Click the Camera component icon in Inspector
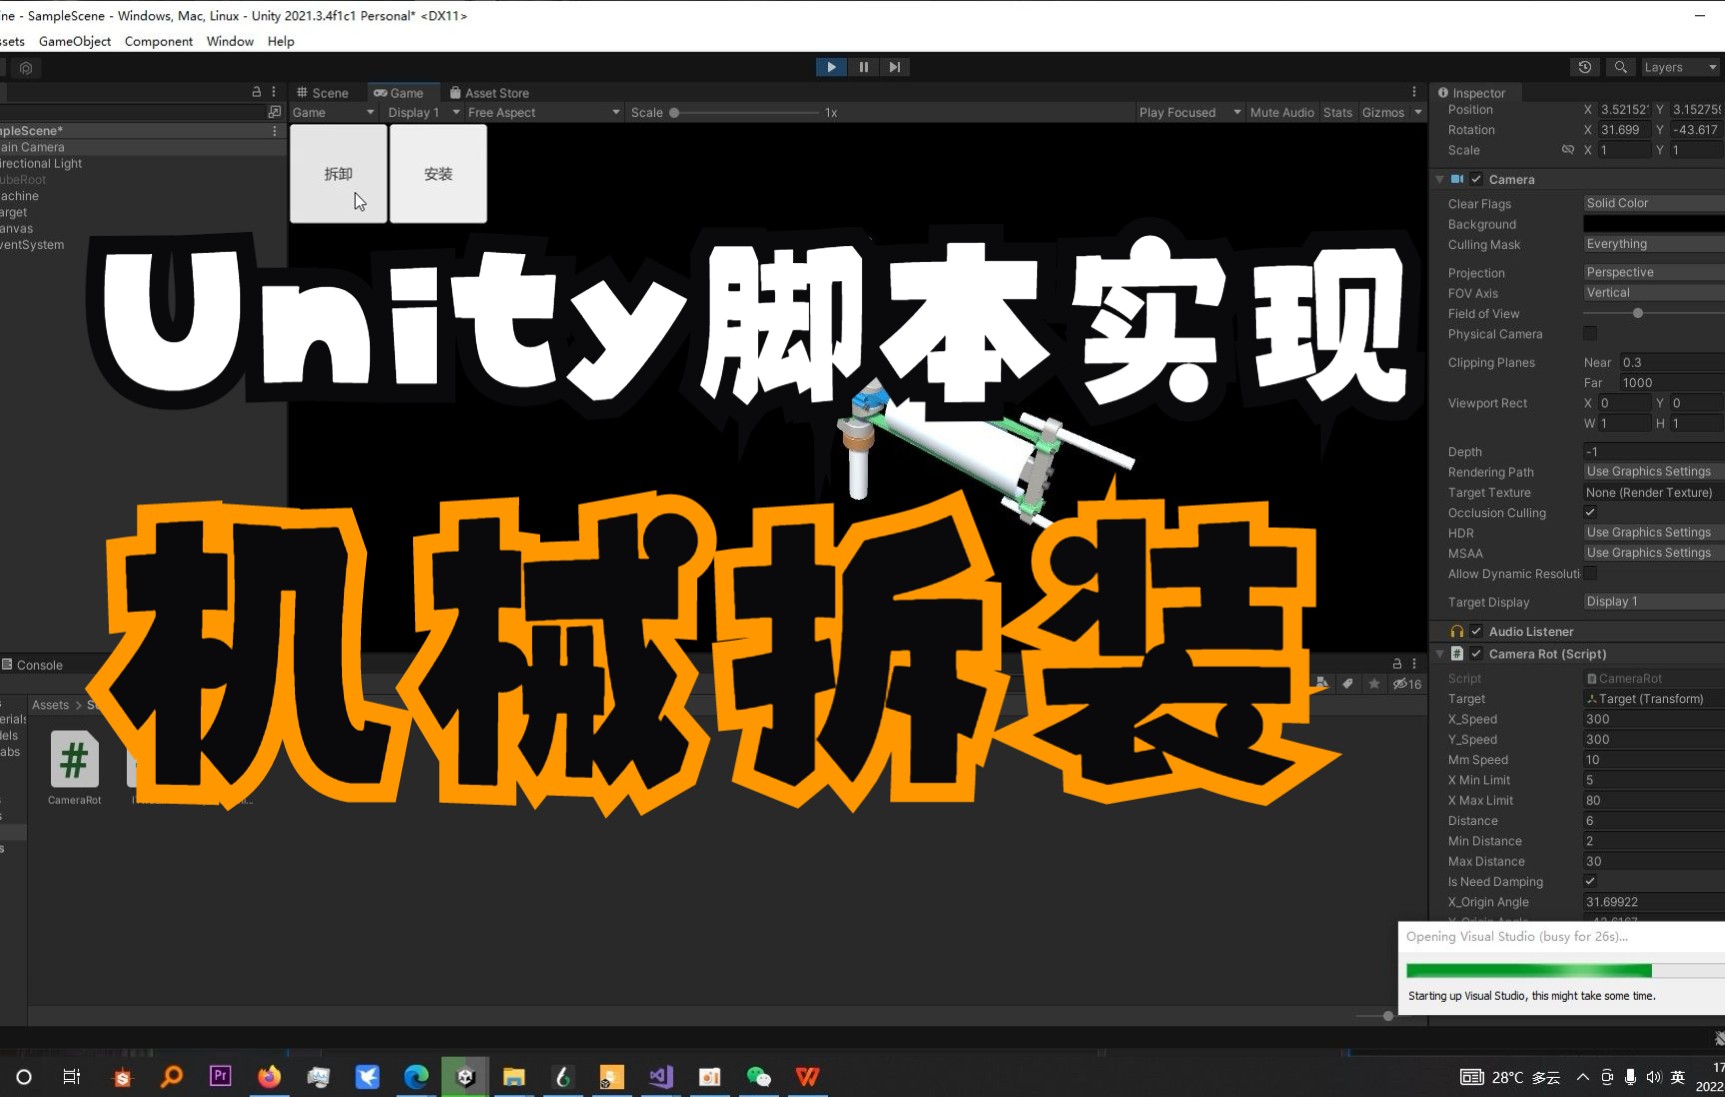Screen dimensions: 1725x1097 click(x=1457, y=179)
